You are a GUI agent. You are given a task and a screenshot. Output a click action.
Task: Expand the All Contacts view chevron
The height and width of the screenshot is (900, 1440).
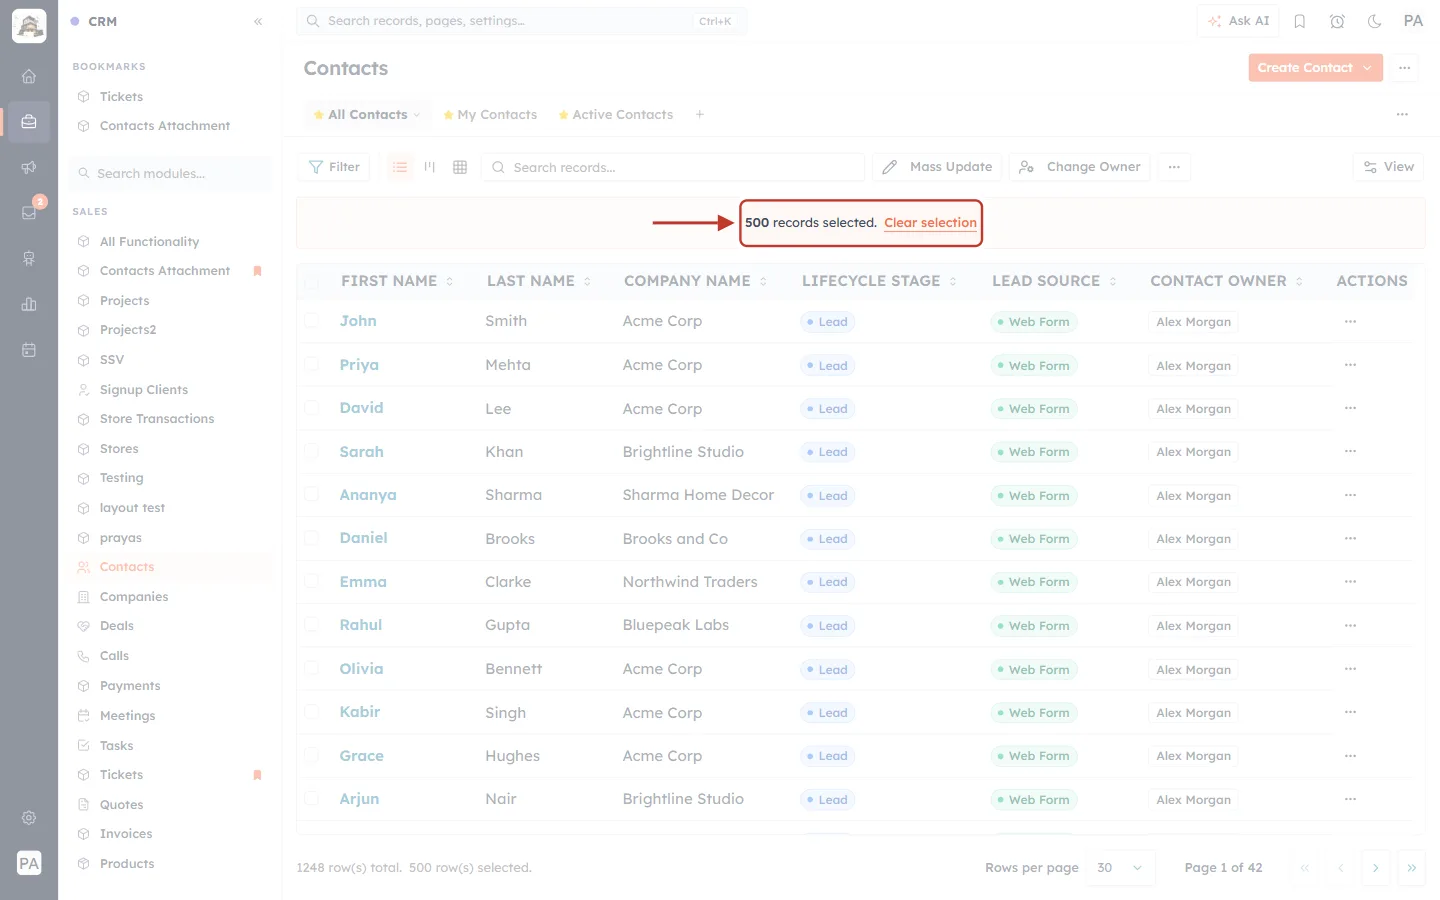coord(417,115)
